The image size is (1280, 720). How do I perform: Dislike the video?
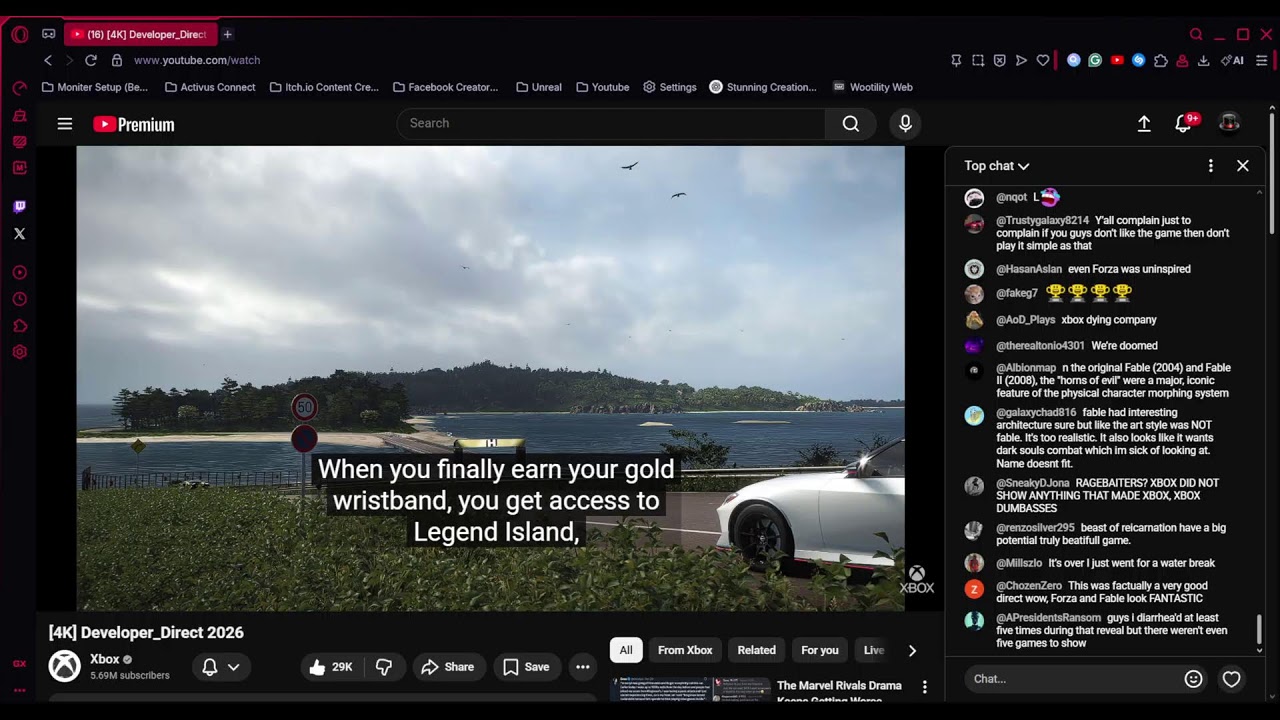click(383, 667)
